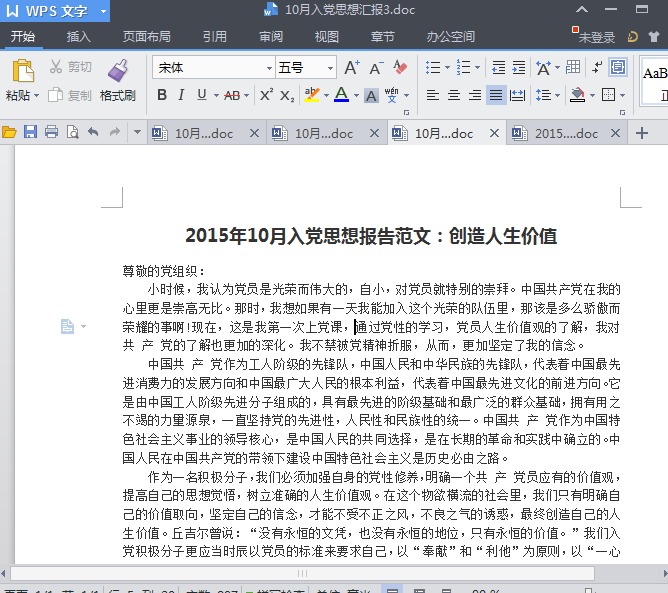Click the horizontal scrollbar thumb

pos(302,573)
